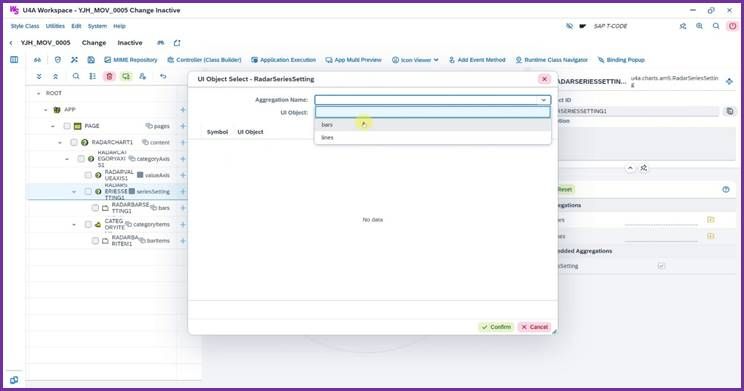Open the System menu
The width and height of the screenshot is (744, 391).
point(97,26)
